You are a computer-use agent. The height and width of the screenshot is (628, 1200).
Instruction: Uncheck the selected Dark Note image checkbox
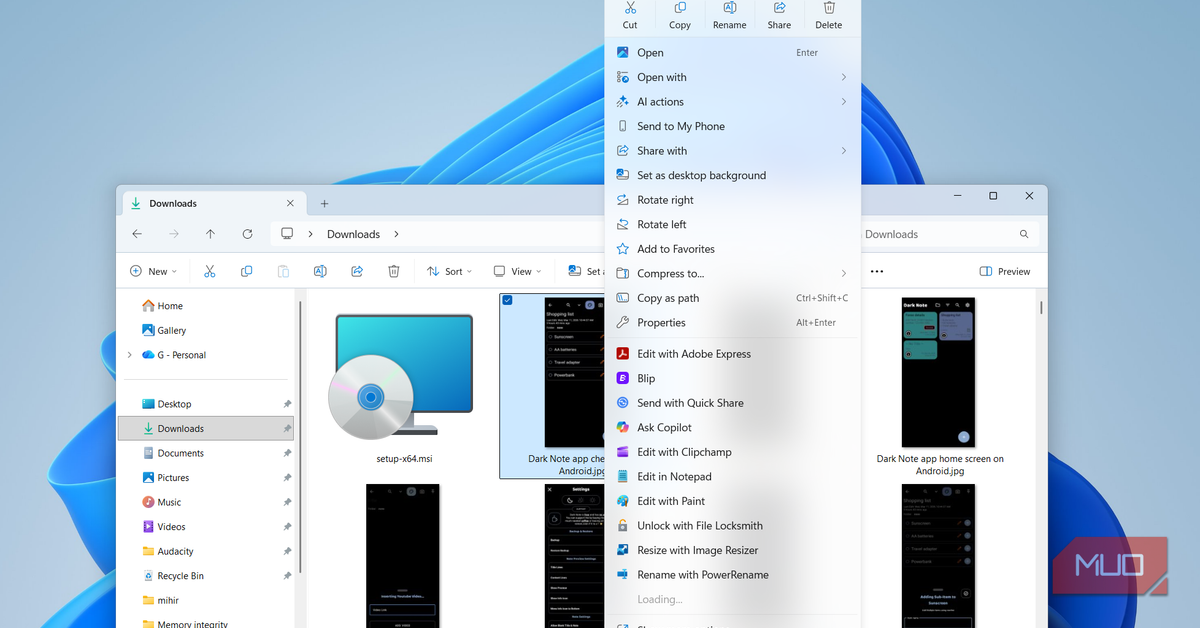pos(508,300)
